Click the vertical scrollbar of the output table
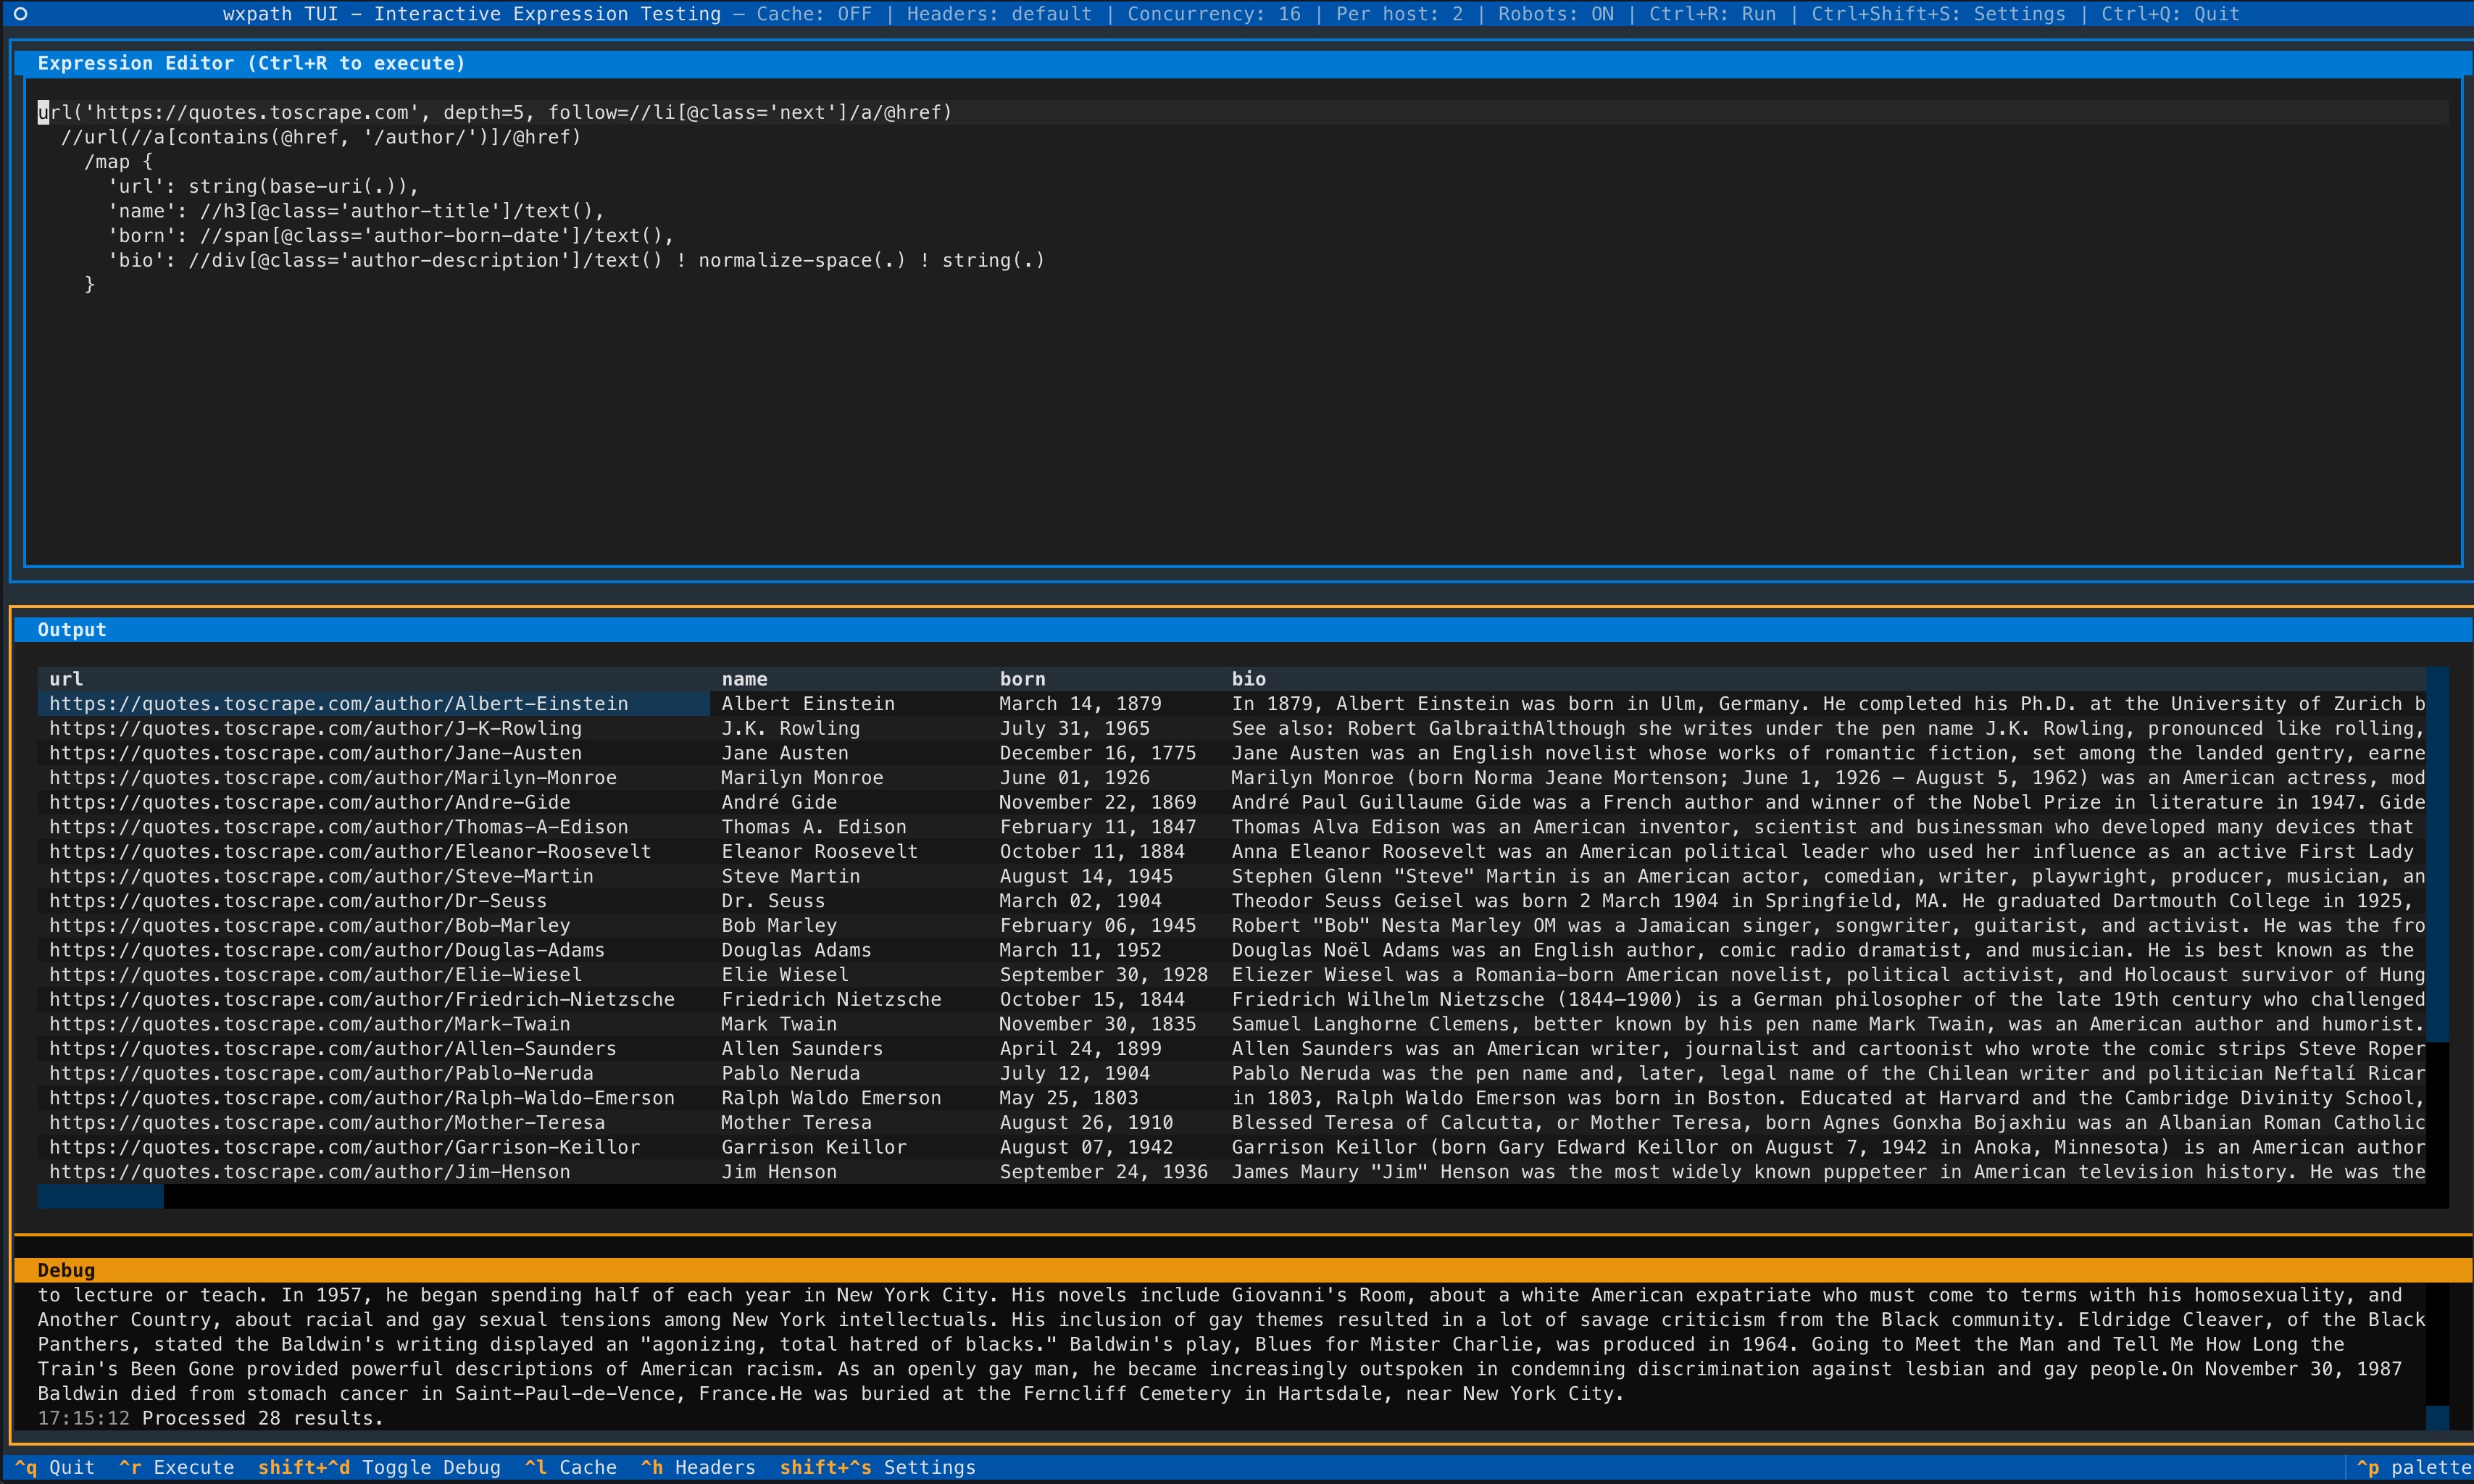This screenshot has height=1484, width=2474. point(2437,925)
